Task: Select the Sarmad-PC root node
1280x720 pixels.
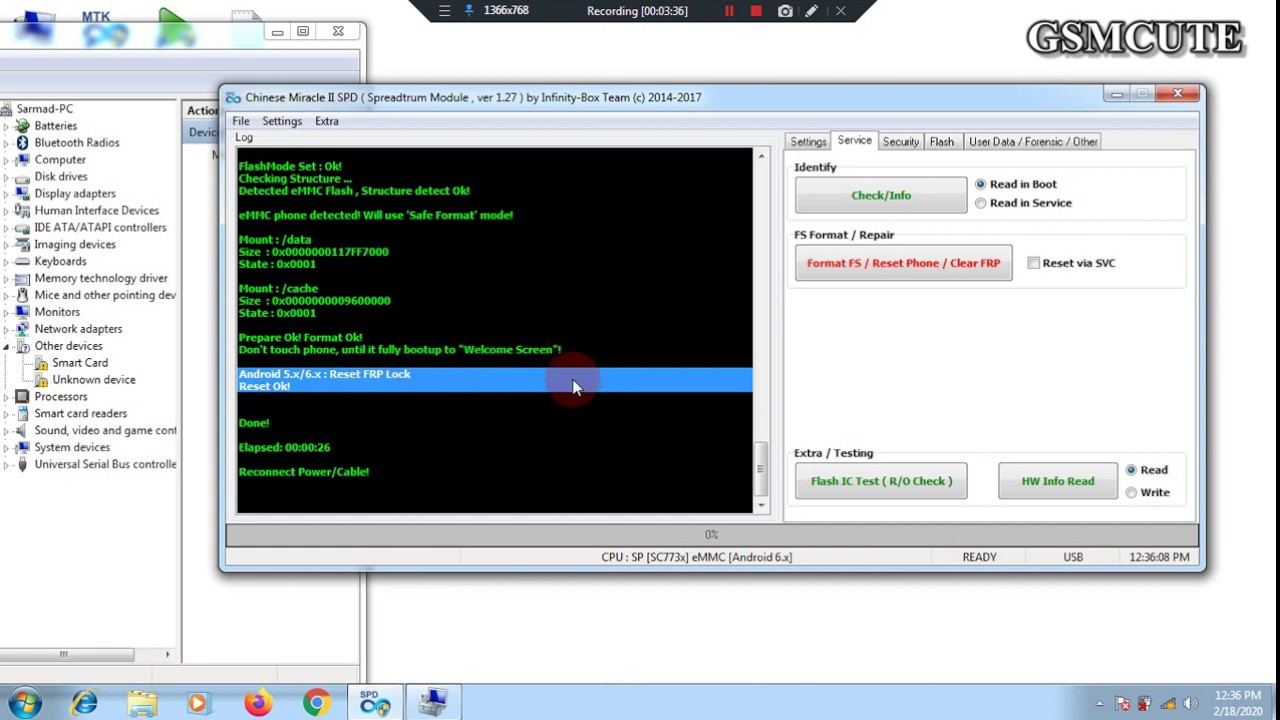Action: tap(45, 109)
